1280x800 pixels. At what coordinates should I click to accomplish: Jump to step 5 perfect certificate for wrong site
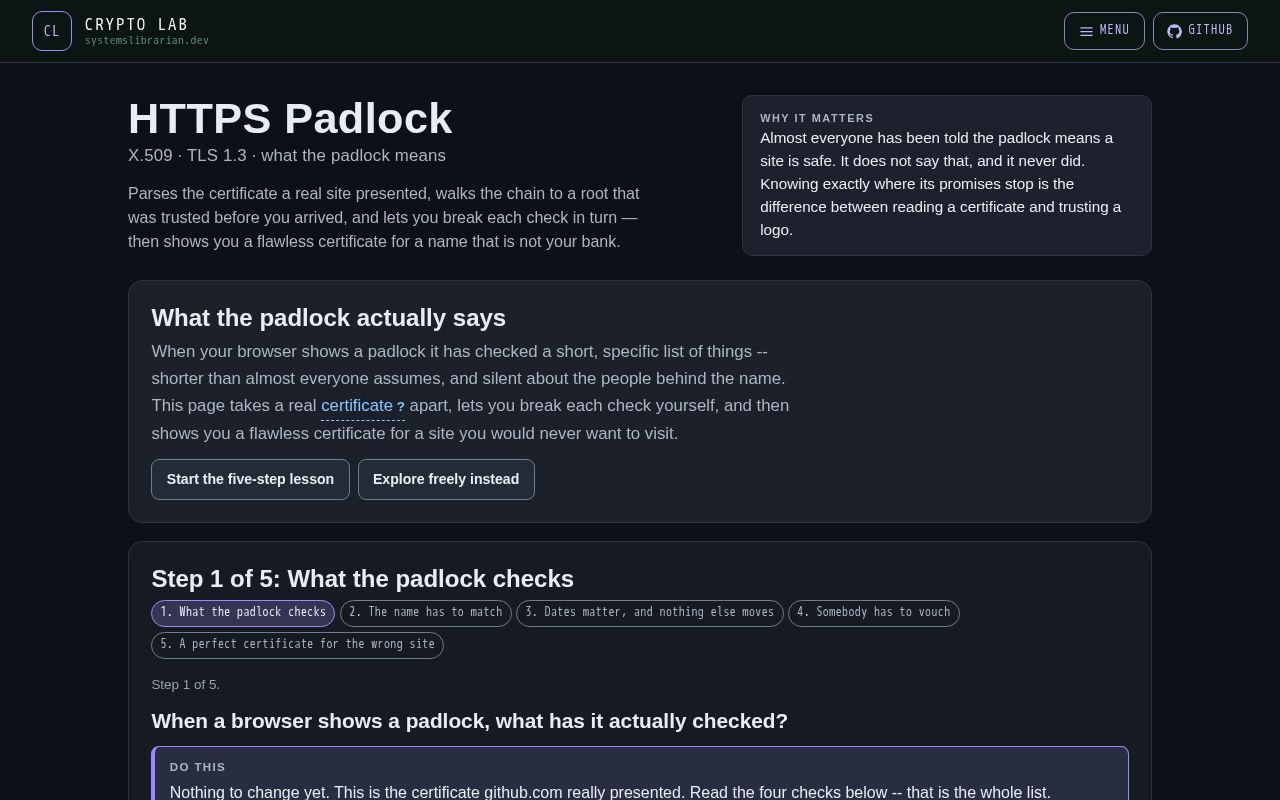point(297,645)
